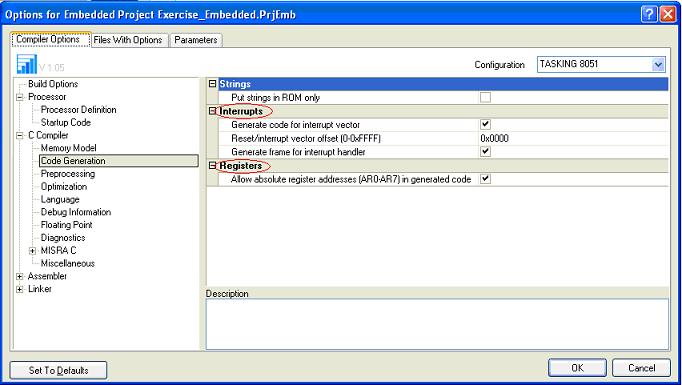Click the Cancel button
Image resolution: width=682 pixels, height=385 pixels.
pos(642,368)
